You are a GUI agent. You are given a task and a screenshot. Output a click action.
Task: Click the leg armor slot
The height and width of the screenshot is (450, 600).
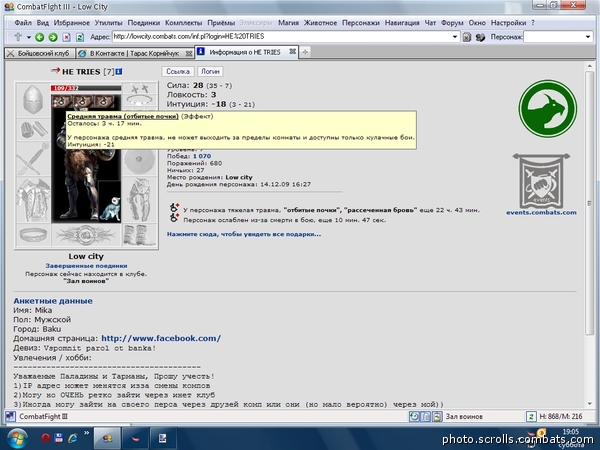click(139, 199)
